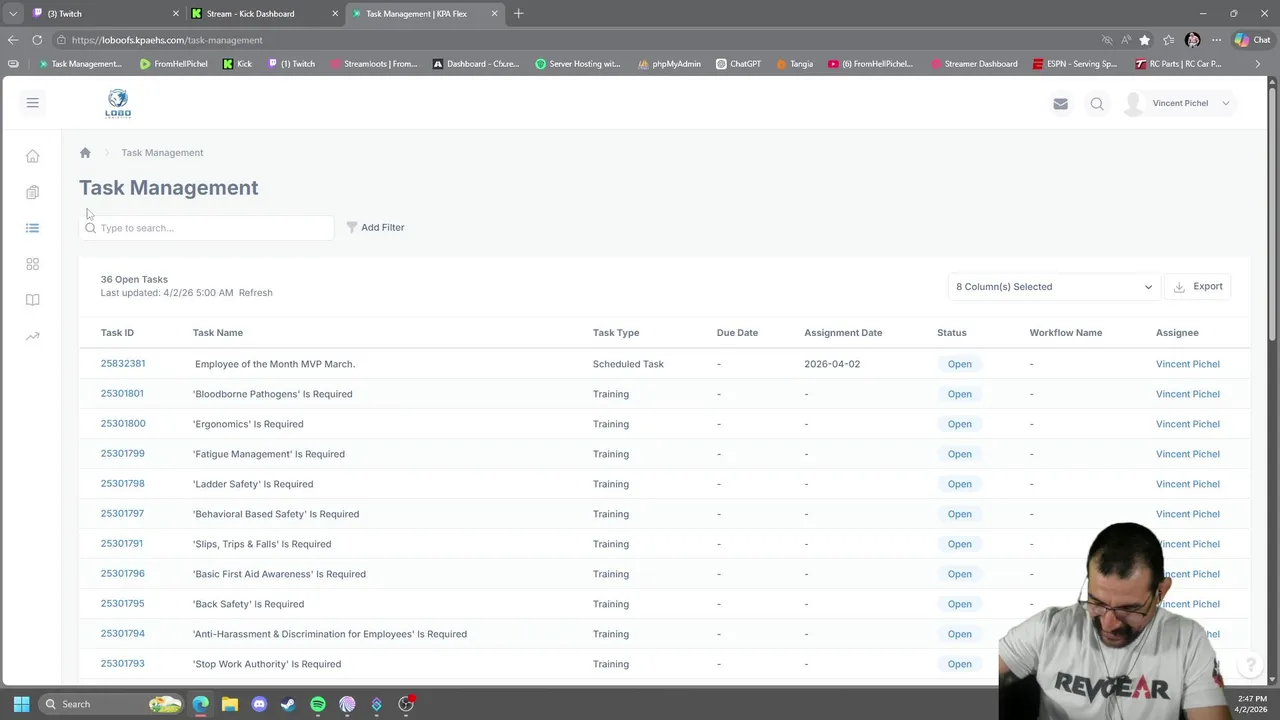1280x720 pixels.
Task: Click the breadcrumb home icon
Action: coord(85,153)
